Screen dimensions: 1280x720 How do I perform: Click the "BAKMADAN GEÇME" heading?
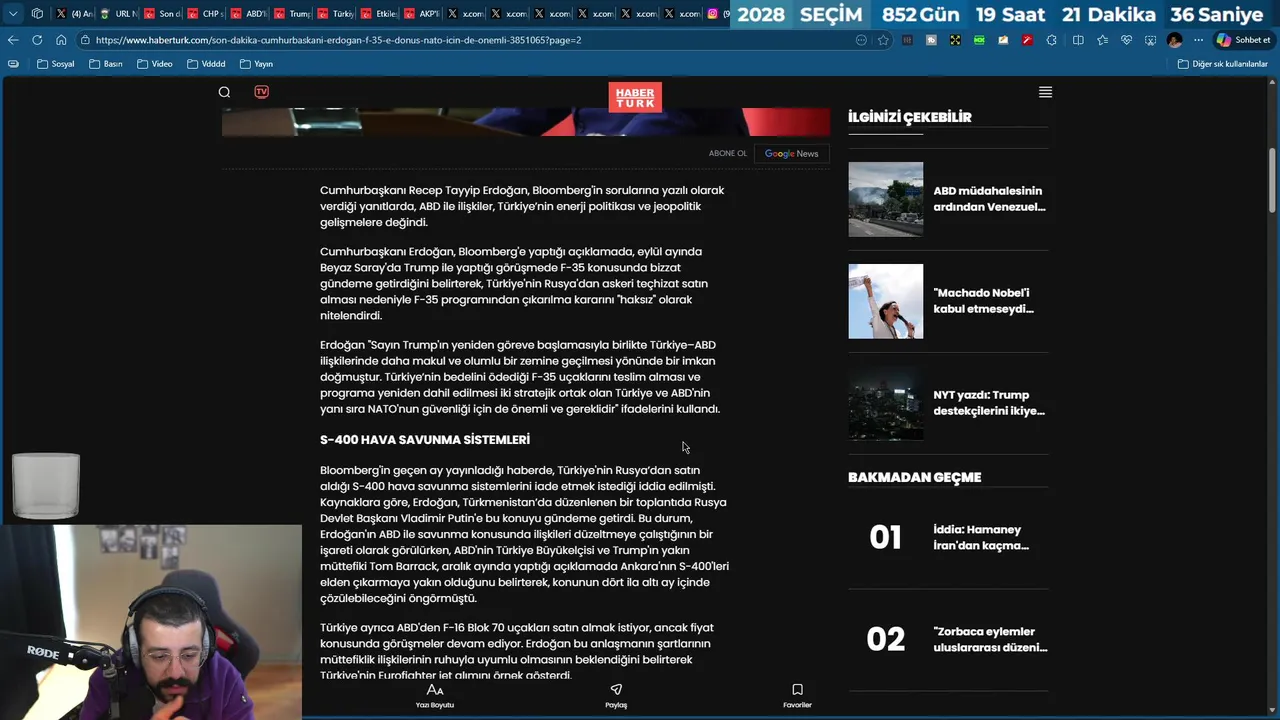(915, 477)
